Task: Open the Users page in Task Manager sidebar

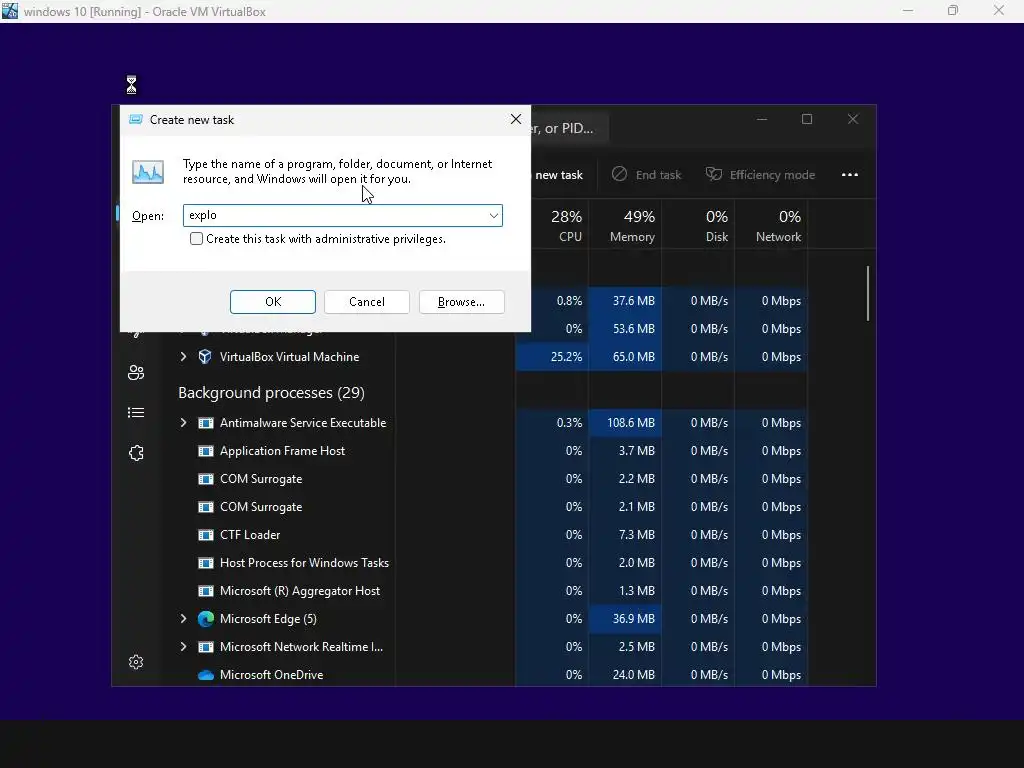Action: pos(136,372)
